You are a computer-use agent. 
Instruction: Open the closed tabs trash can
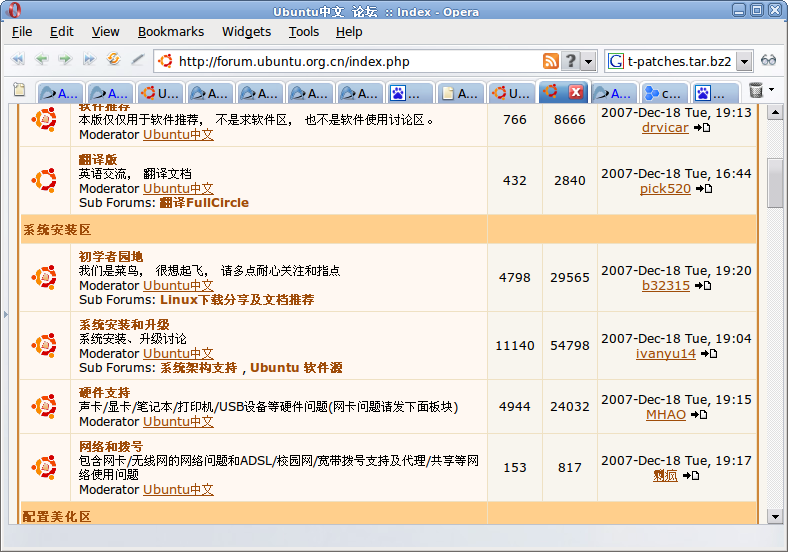[x=755, y=90]
